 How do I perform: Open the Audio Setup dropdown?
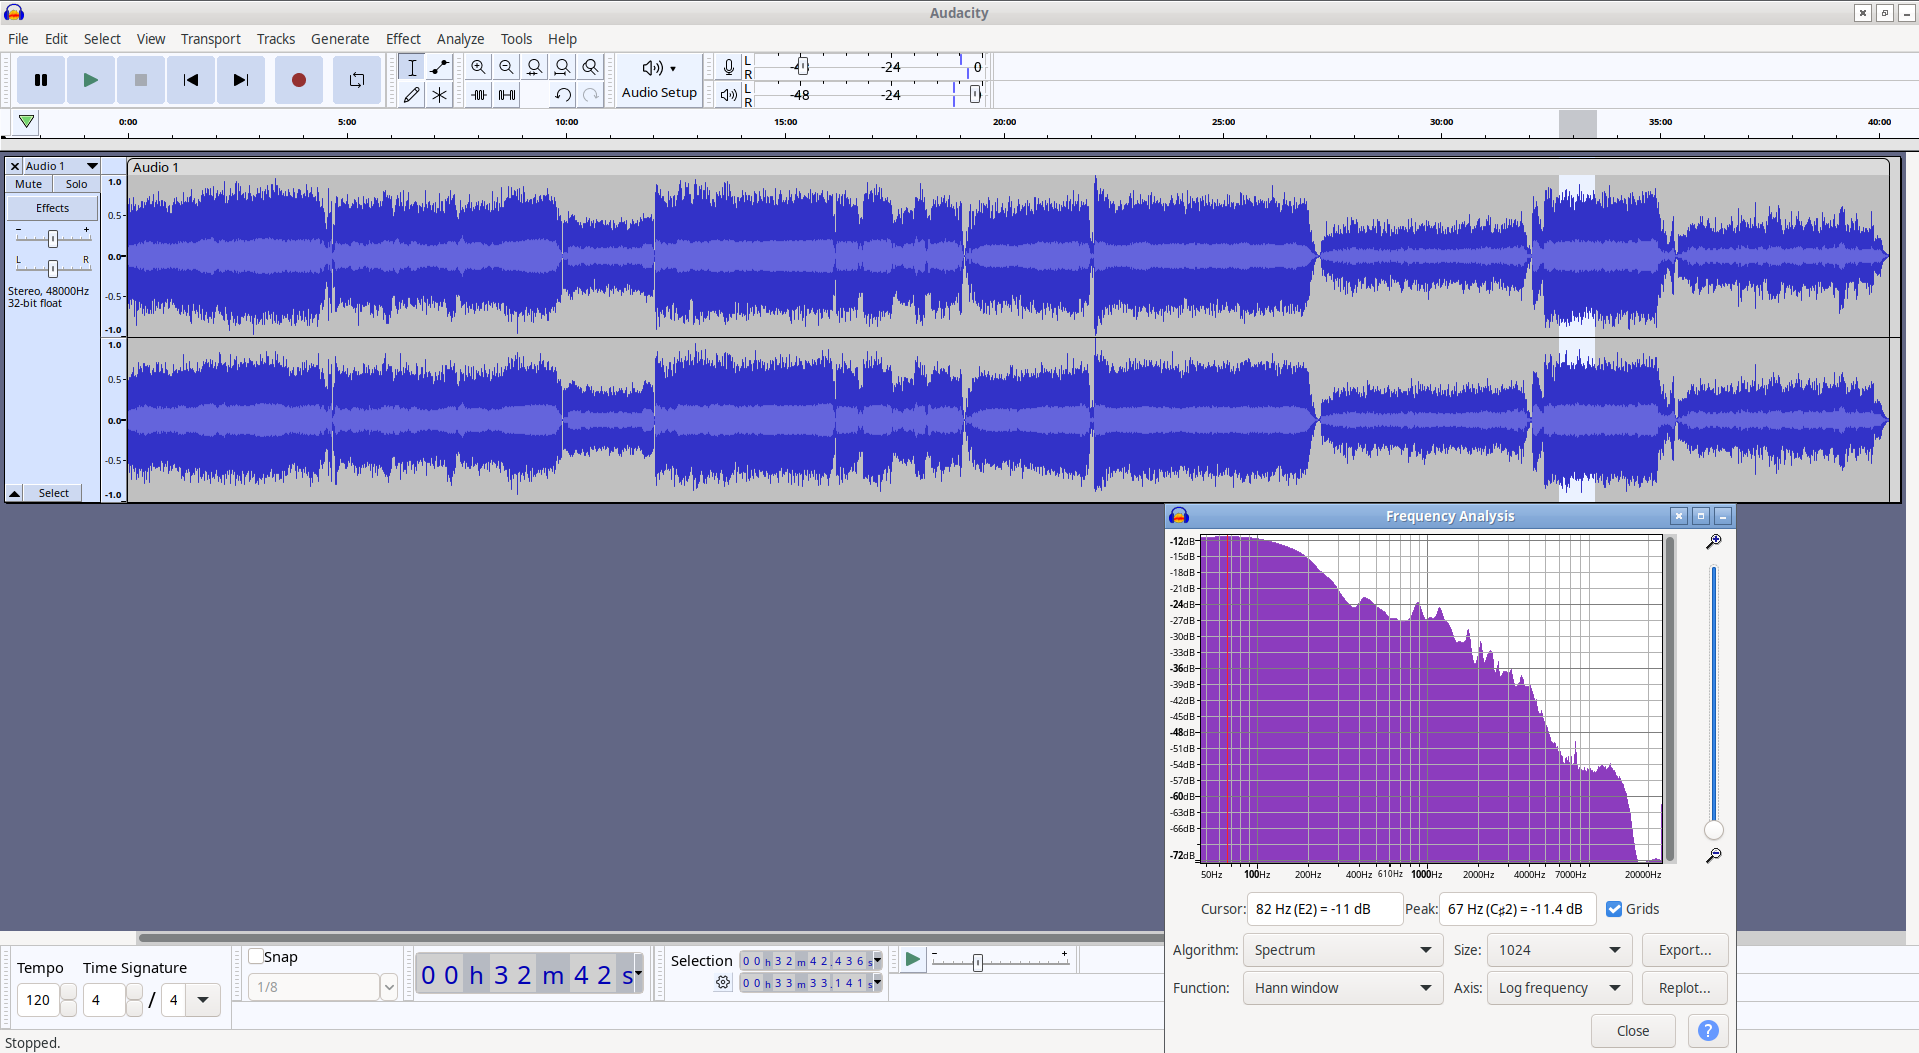coord(659,80)
